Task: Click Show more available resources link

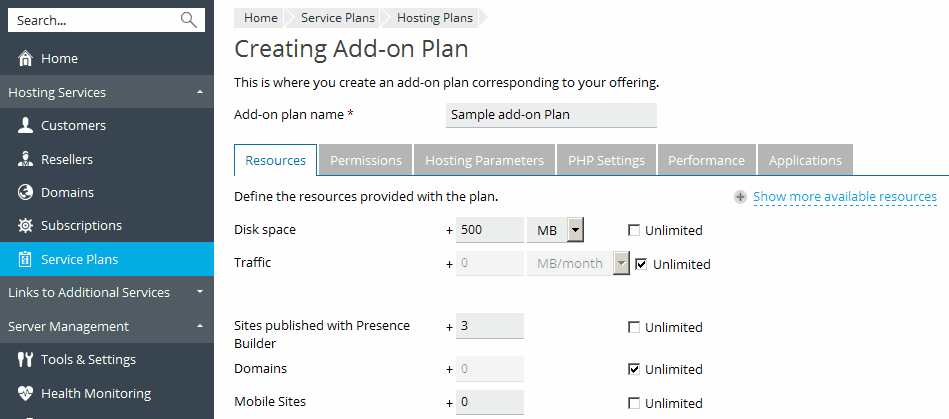Action: (844, 197)
